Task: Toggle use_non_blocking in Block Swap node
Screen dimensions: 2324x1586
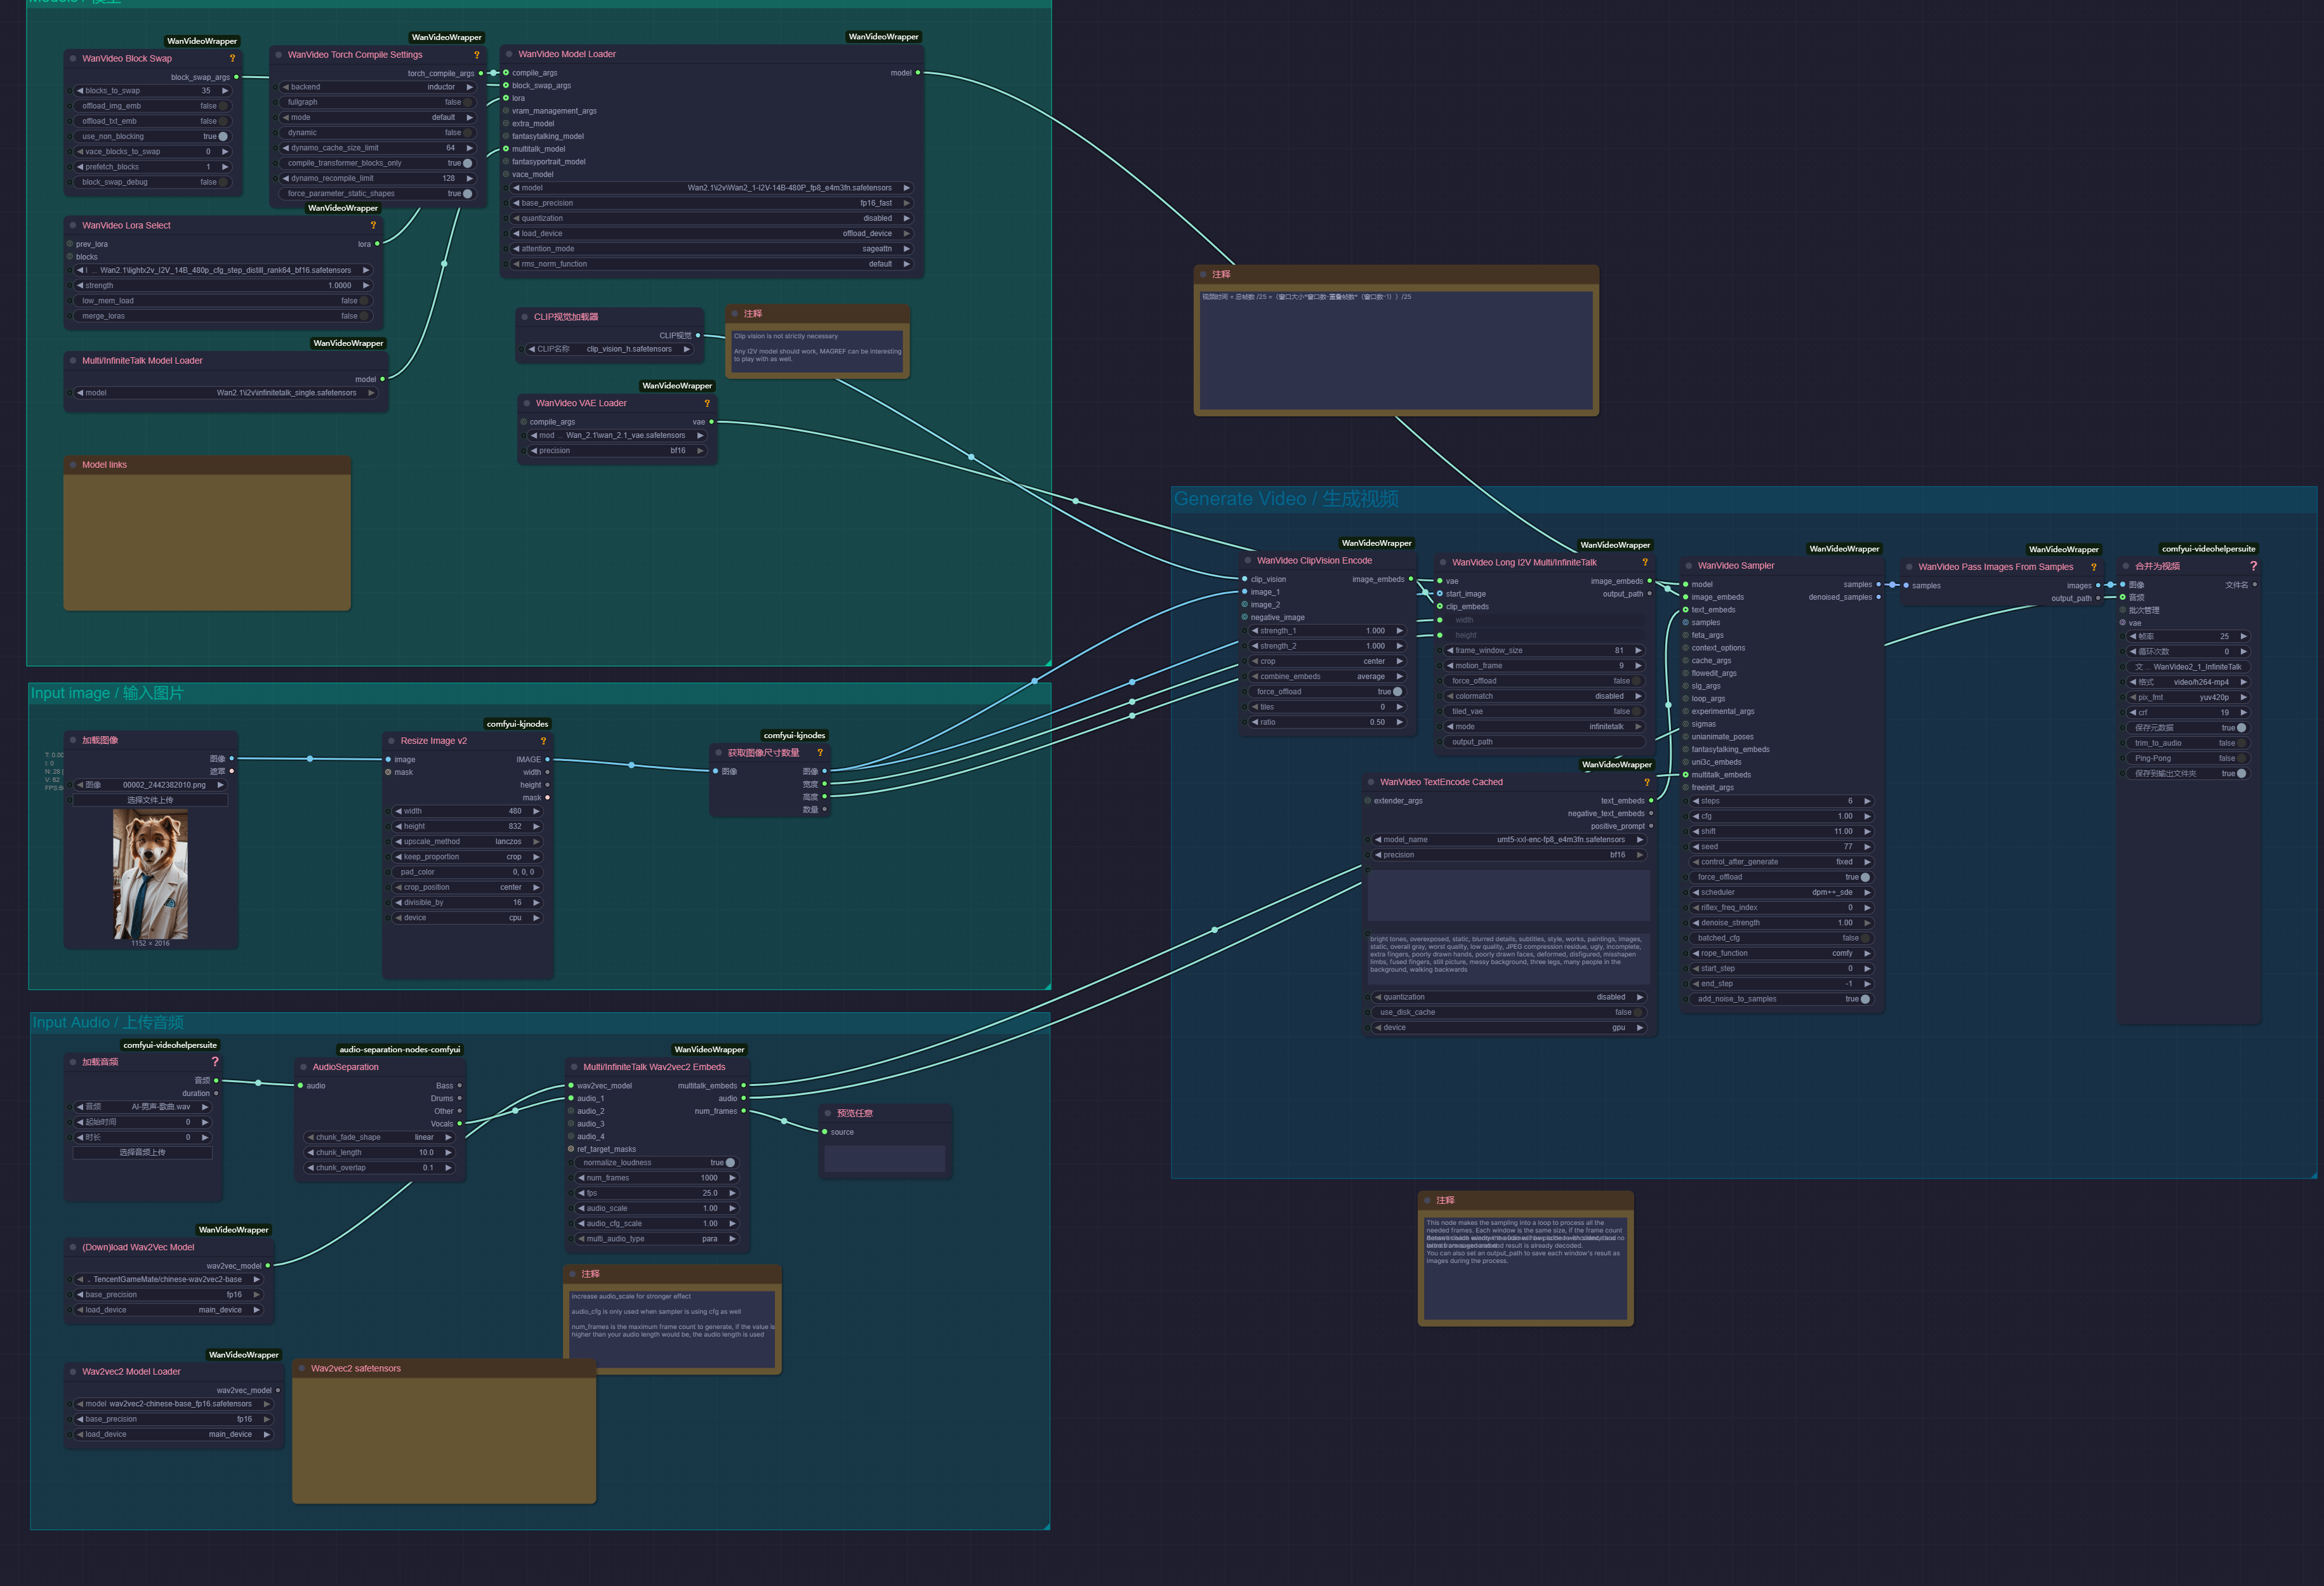Action: tap(222, 136)
